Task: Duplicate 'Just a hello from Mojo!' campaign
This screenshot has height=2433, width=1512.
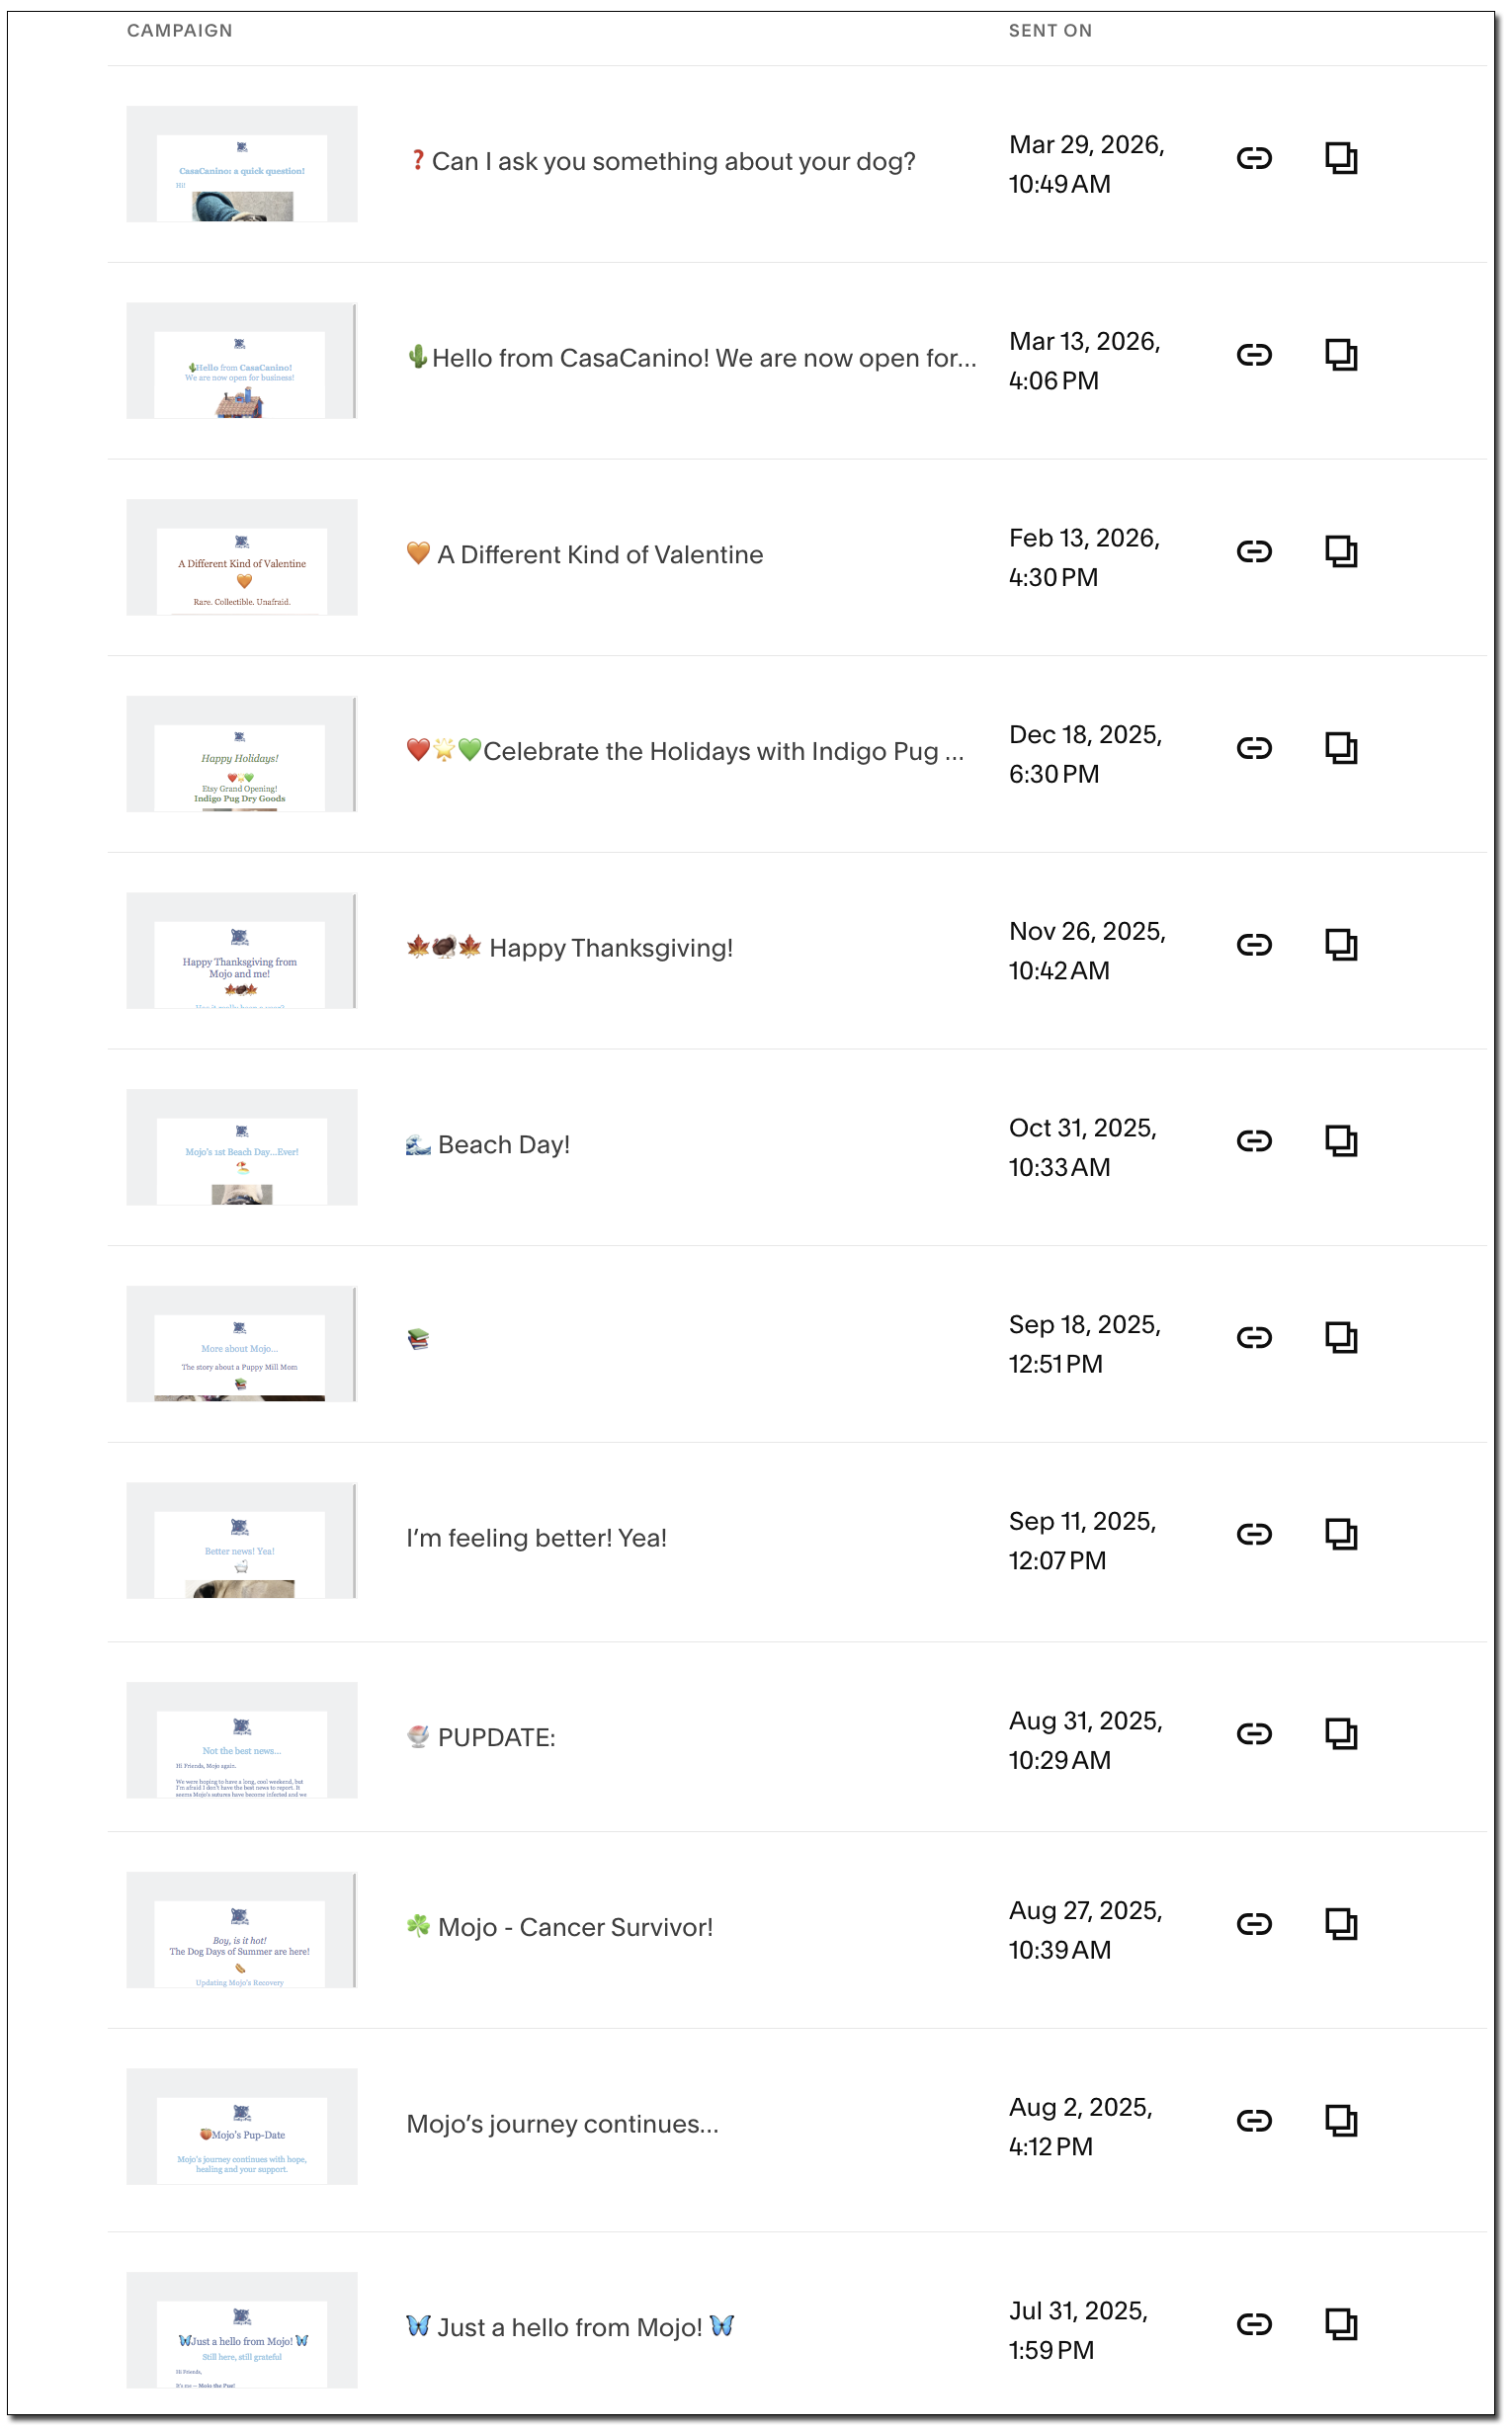Action: pyautogui.click(x=1341, y=2324)
